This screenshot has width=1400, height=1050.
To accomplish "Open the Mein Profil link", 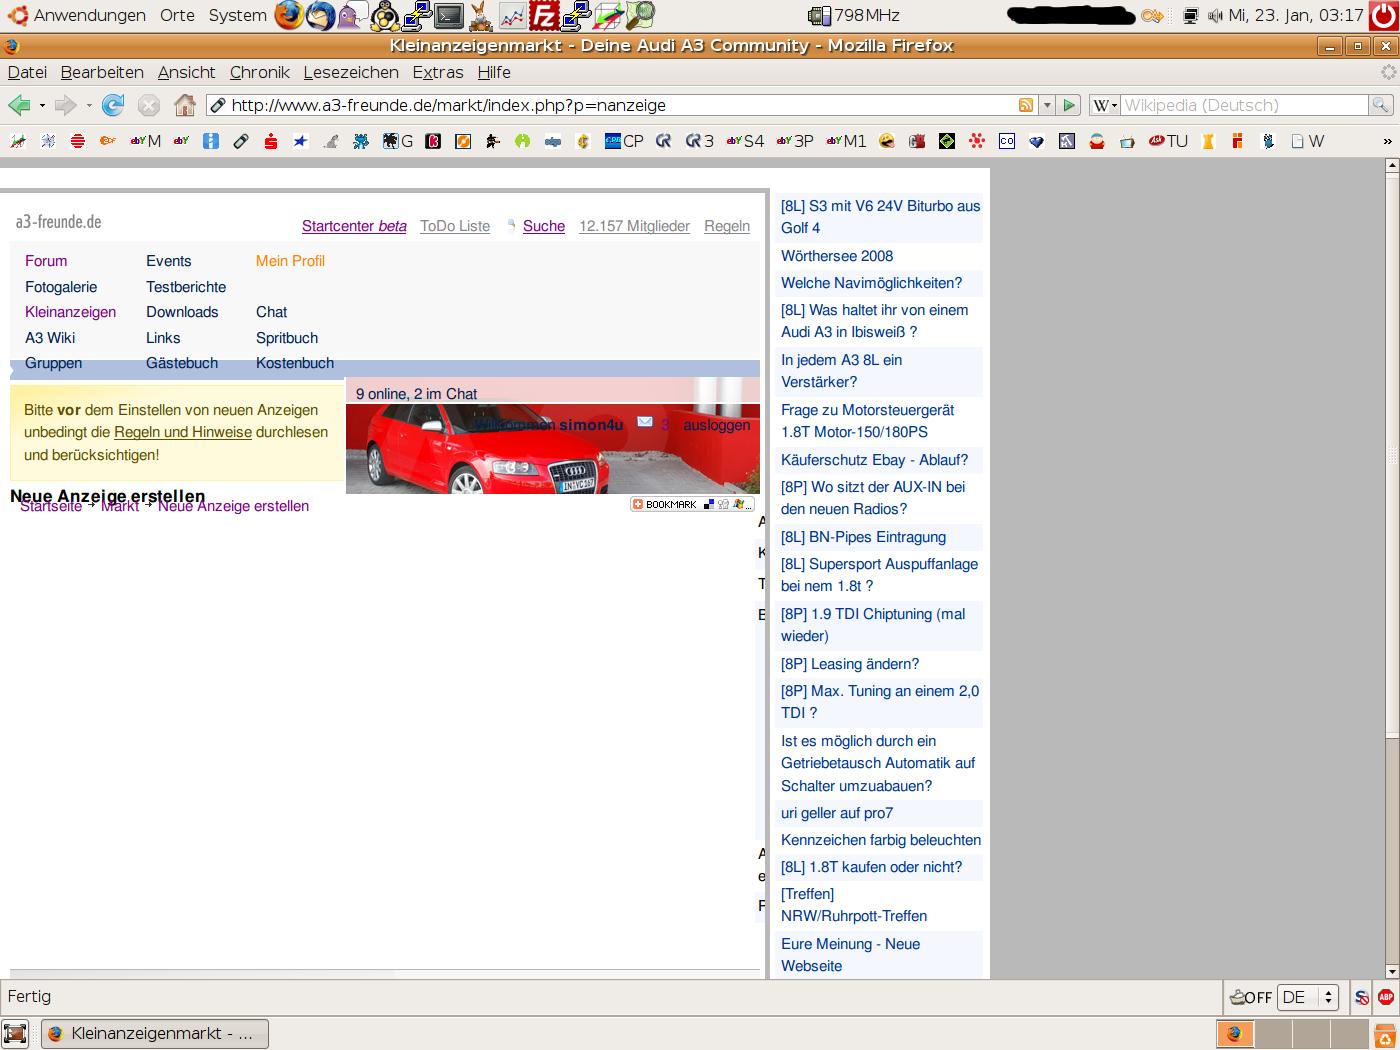I will [290, 261].
